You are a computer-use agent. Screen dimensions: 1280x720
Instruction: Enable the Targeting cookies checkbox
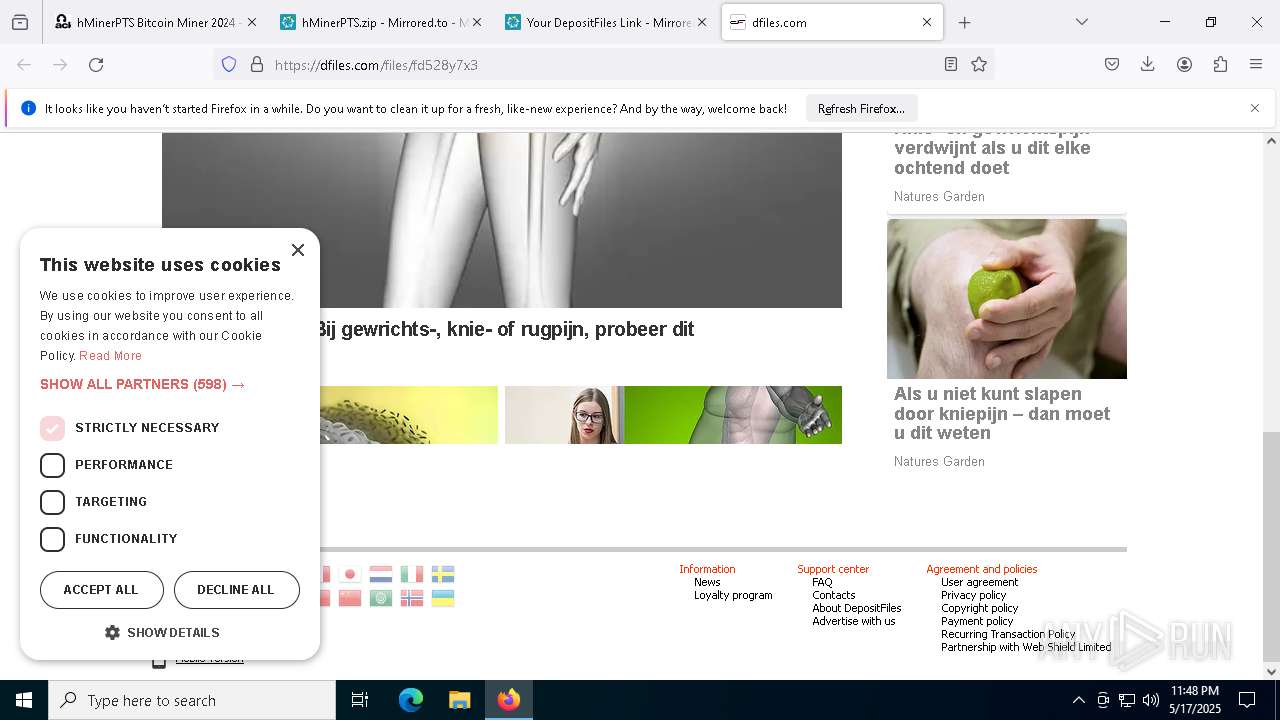(52, 502)
